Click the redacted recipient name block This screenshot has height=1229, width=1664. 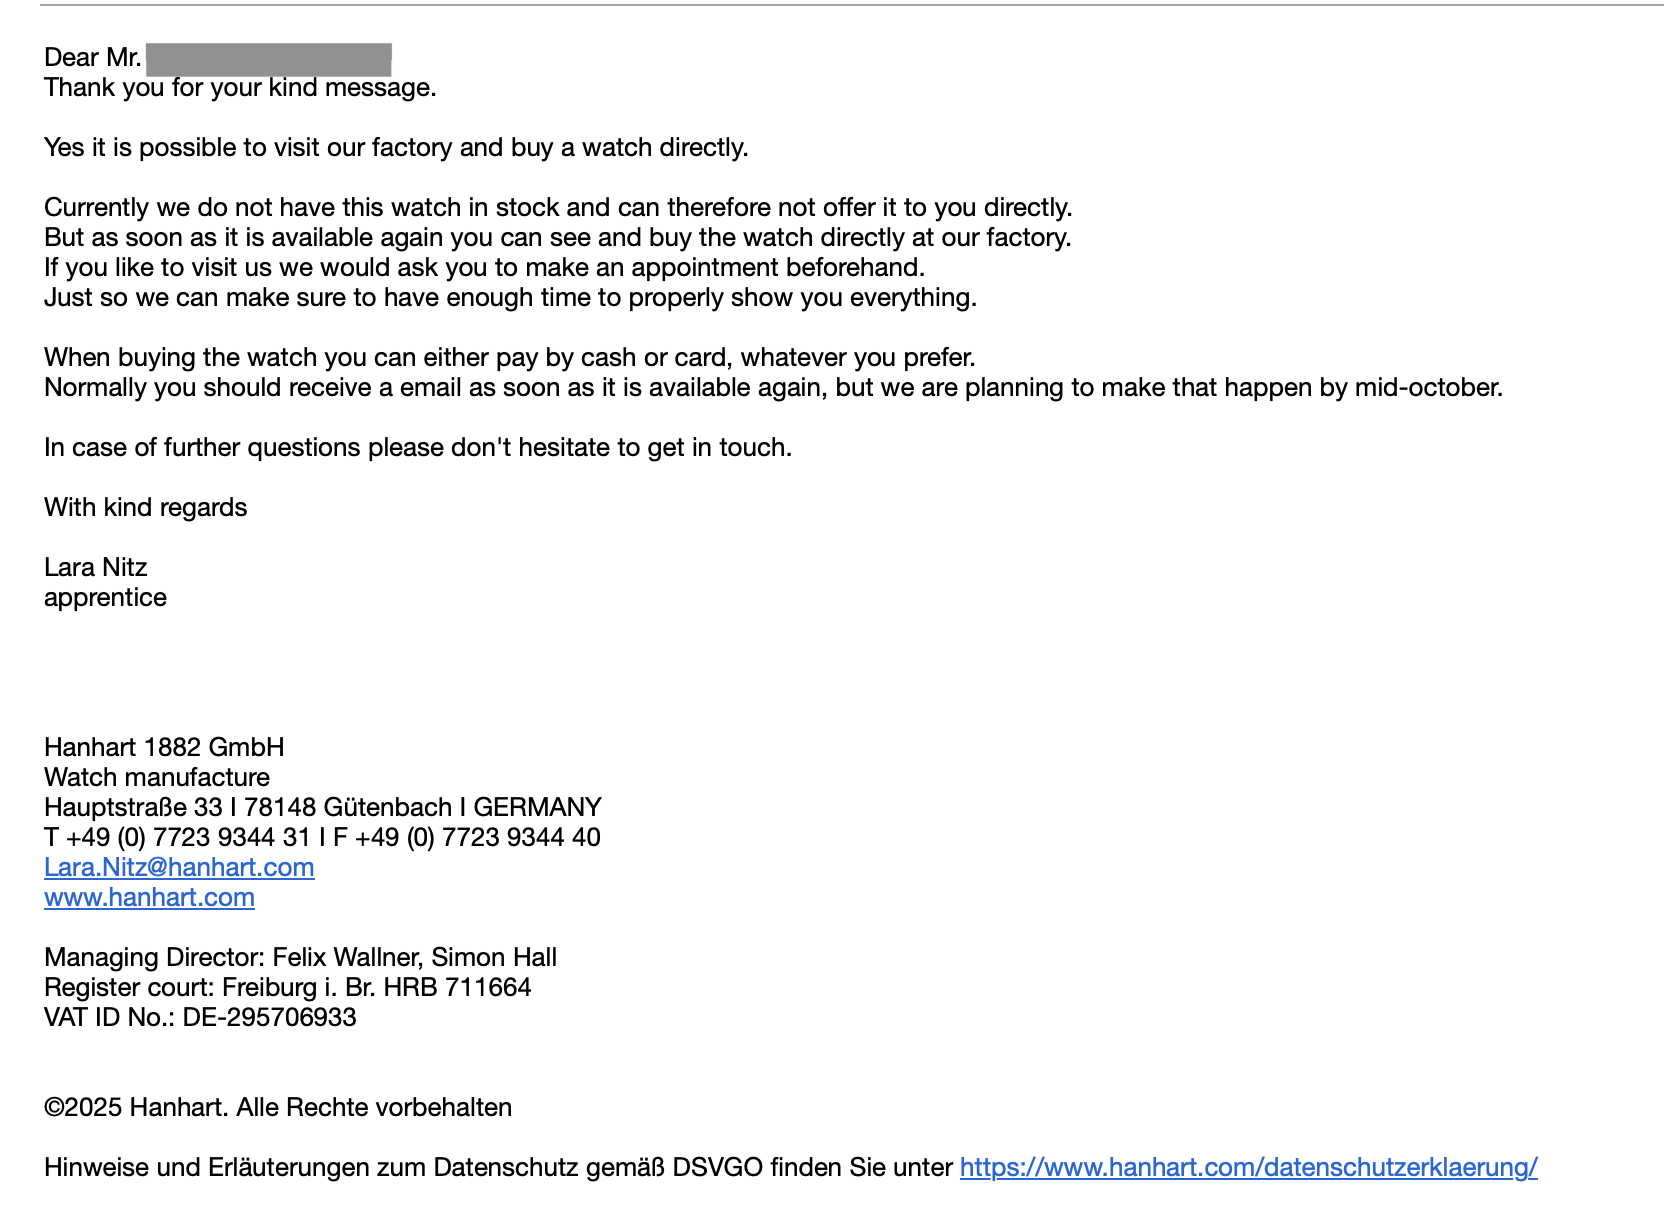tap(268, 59)
